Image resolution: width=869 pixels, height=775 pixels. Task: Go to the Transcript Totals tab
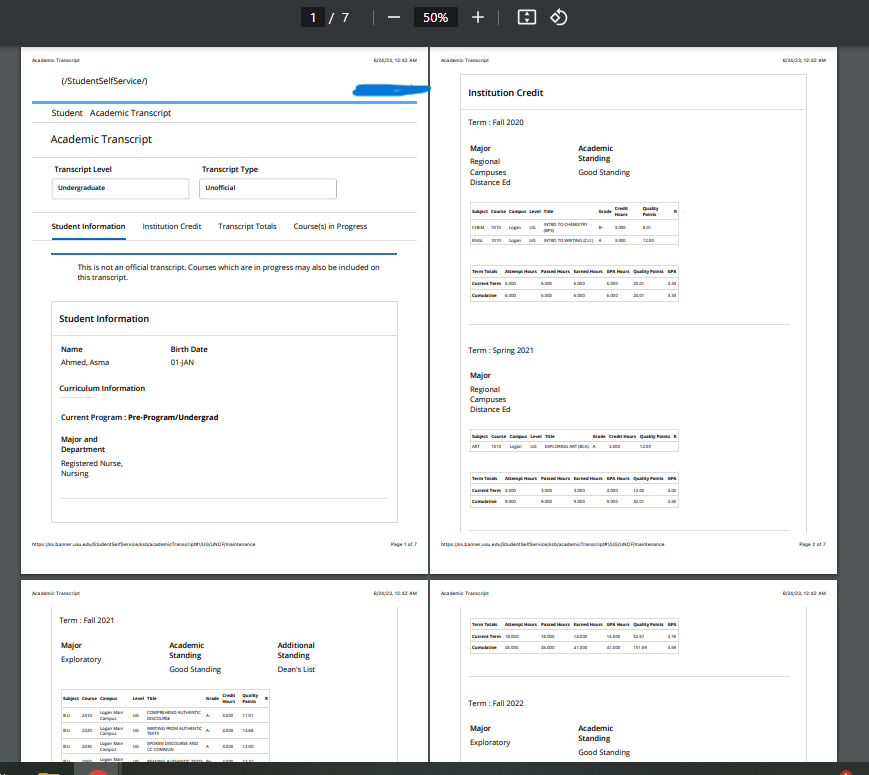[x=247, y=227]
